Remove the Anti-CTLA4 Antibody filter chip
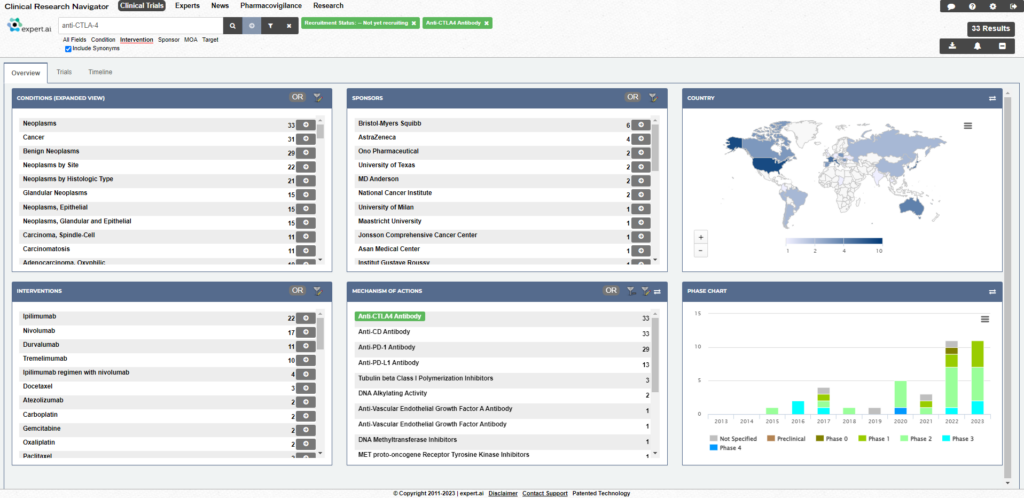 [x=486, y=23]
